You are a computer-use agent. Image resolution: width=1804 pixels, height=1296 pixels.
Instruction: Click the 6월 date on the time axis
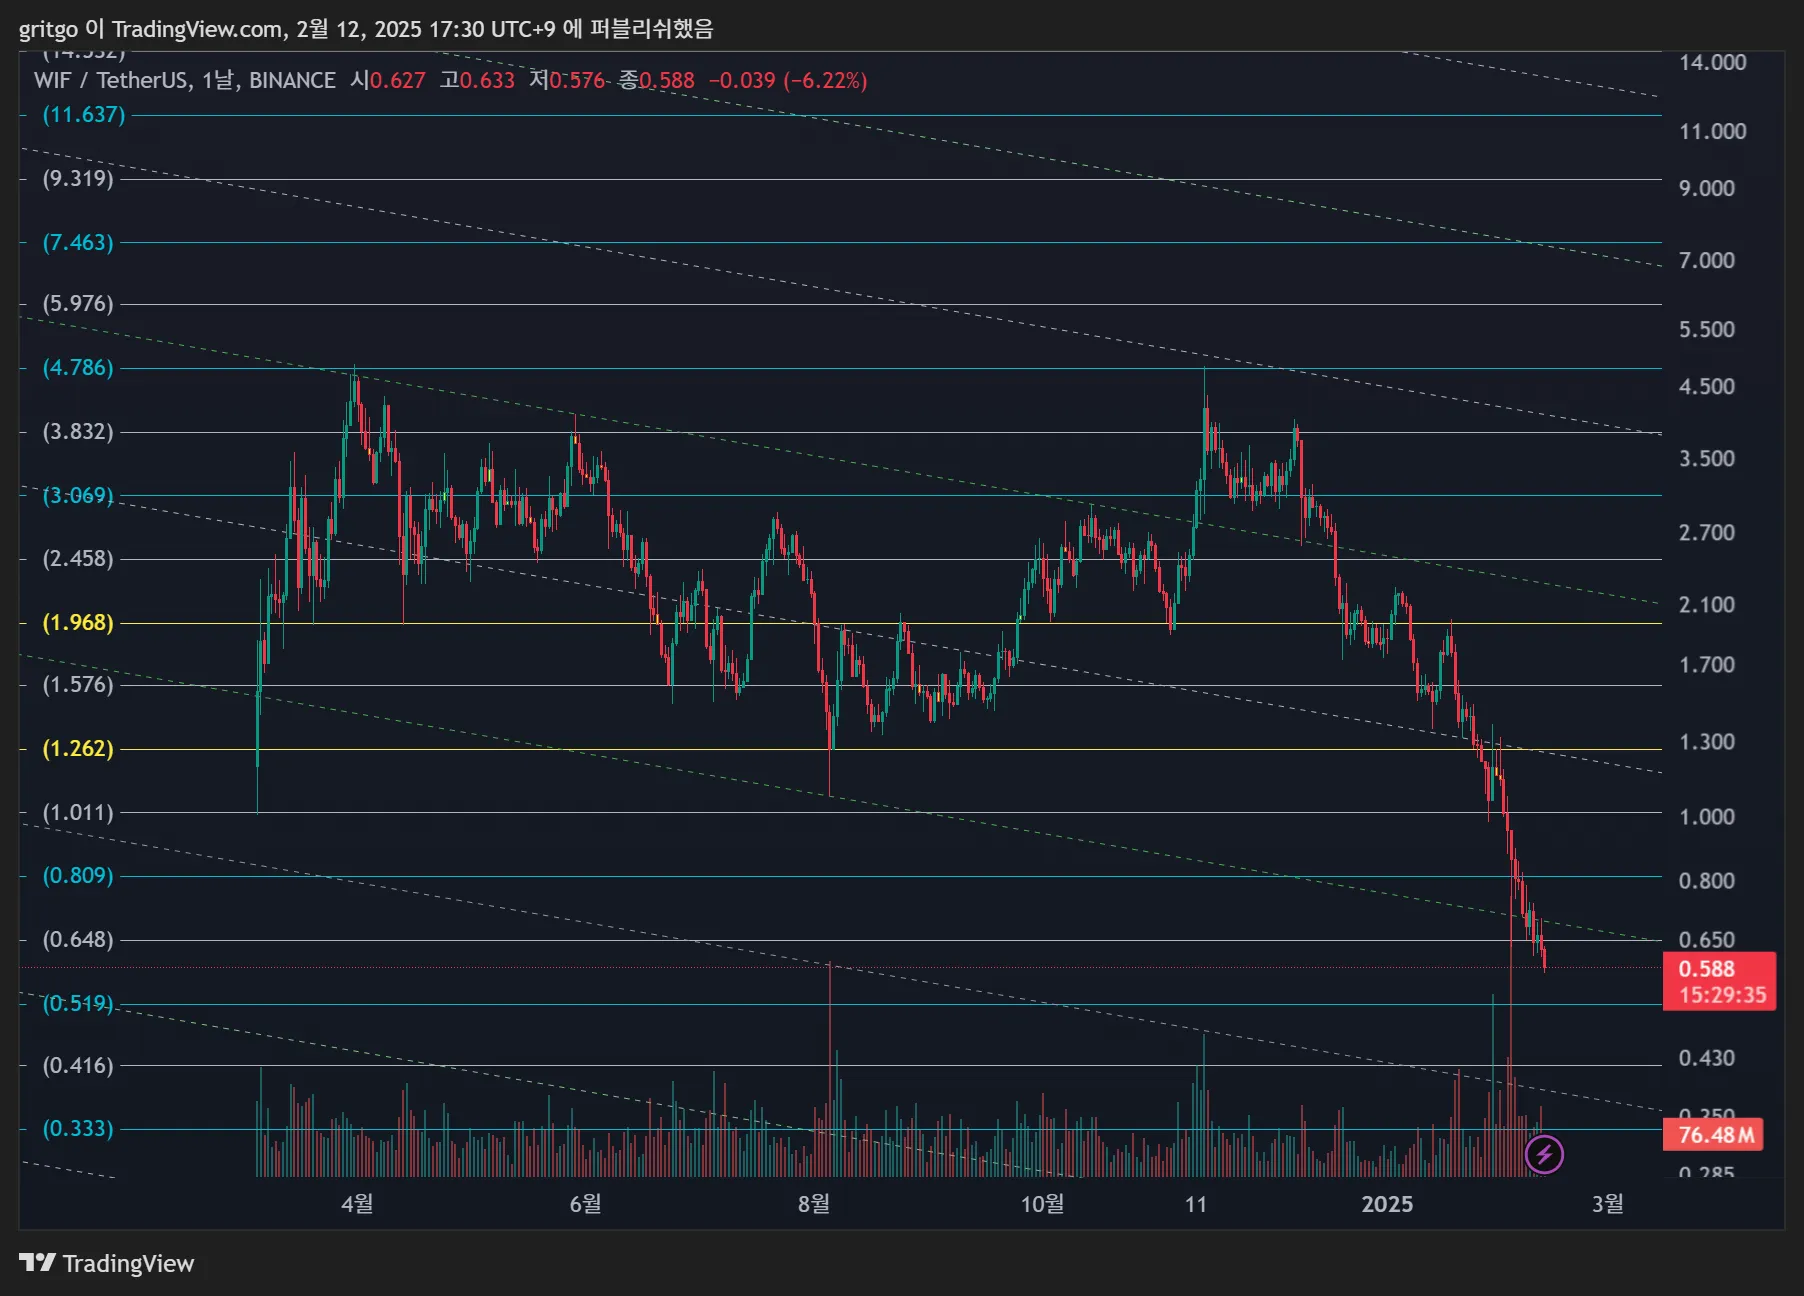pos(585,1204)
